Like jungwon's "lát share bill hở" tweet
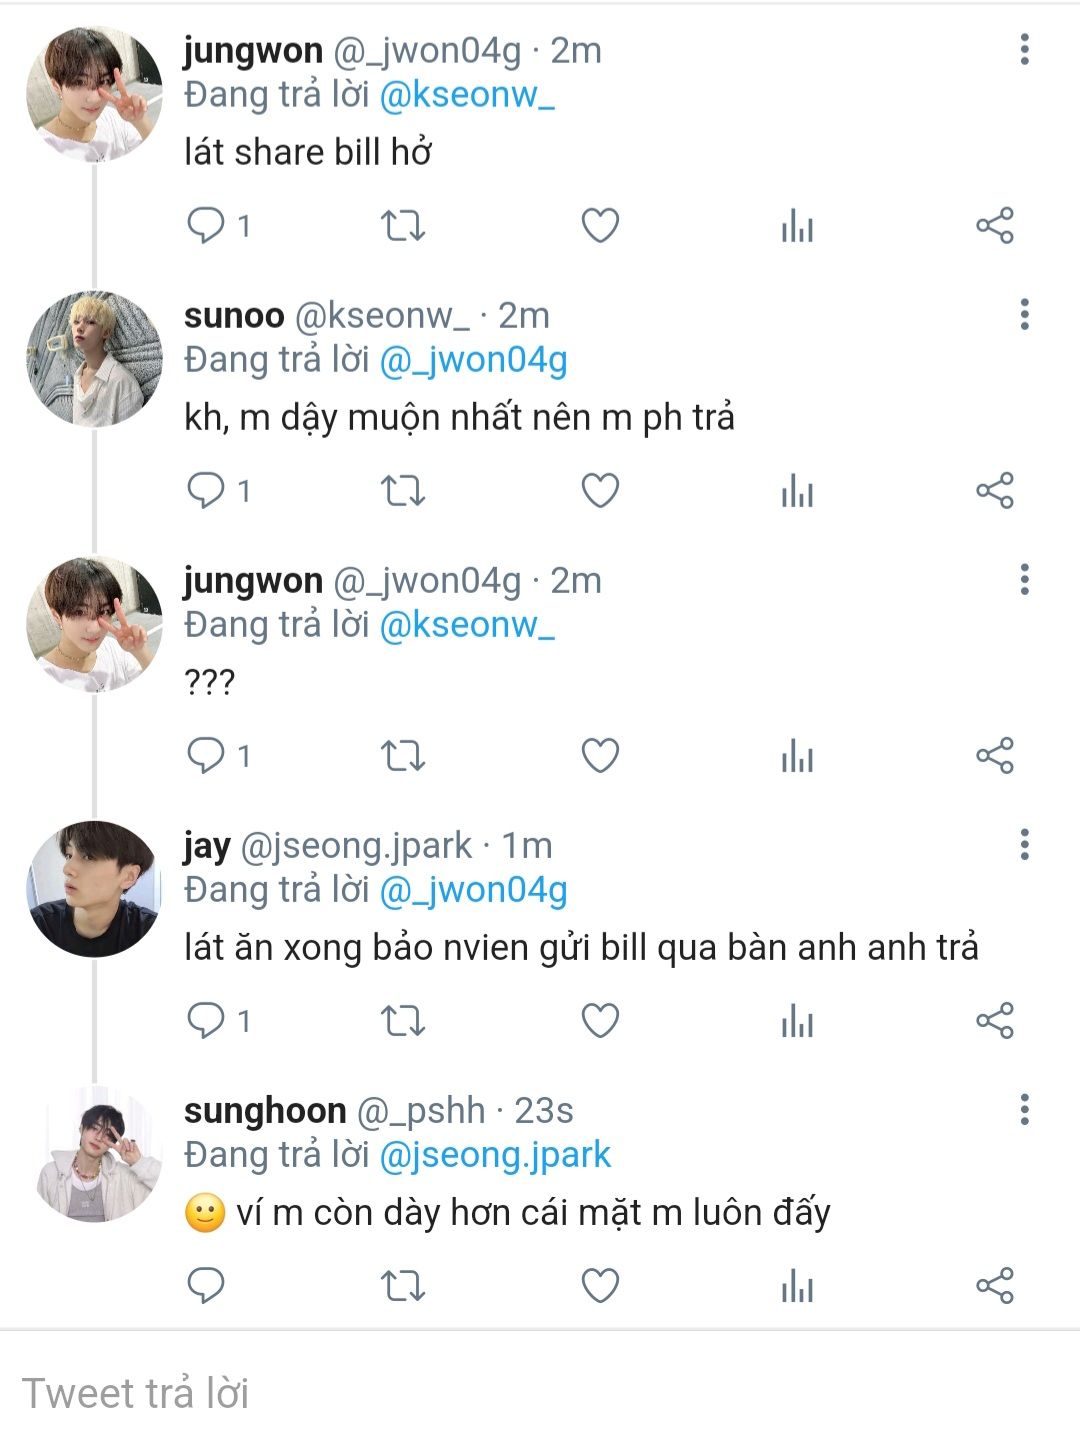This screenshot has height=1454, width=1080. tap(600, 226)
